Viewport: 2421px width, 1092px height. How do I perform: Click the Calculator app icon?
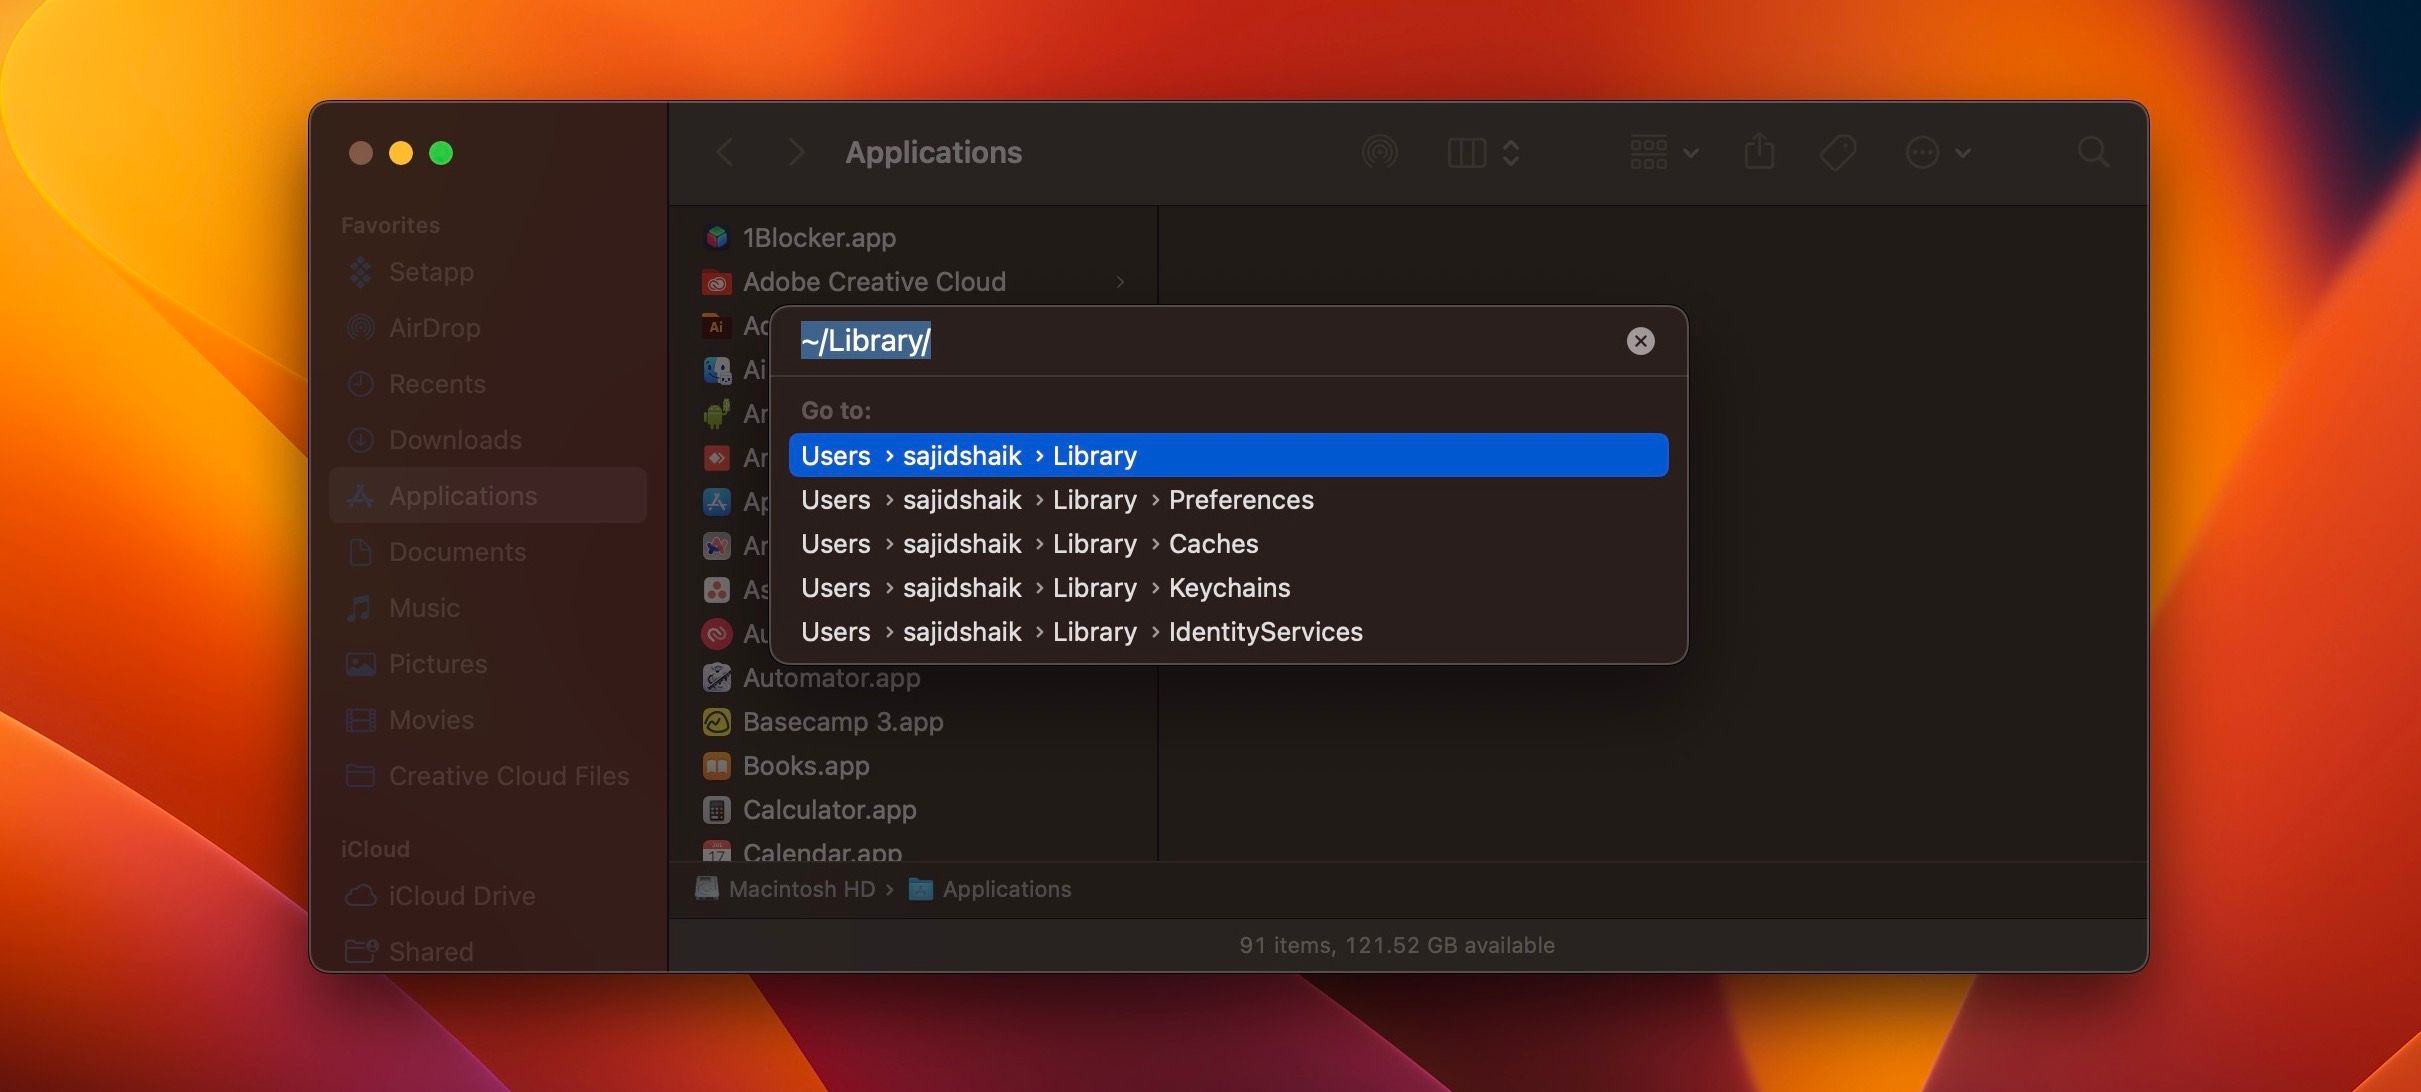pos(716,810)
